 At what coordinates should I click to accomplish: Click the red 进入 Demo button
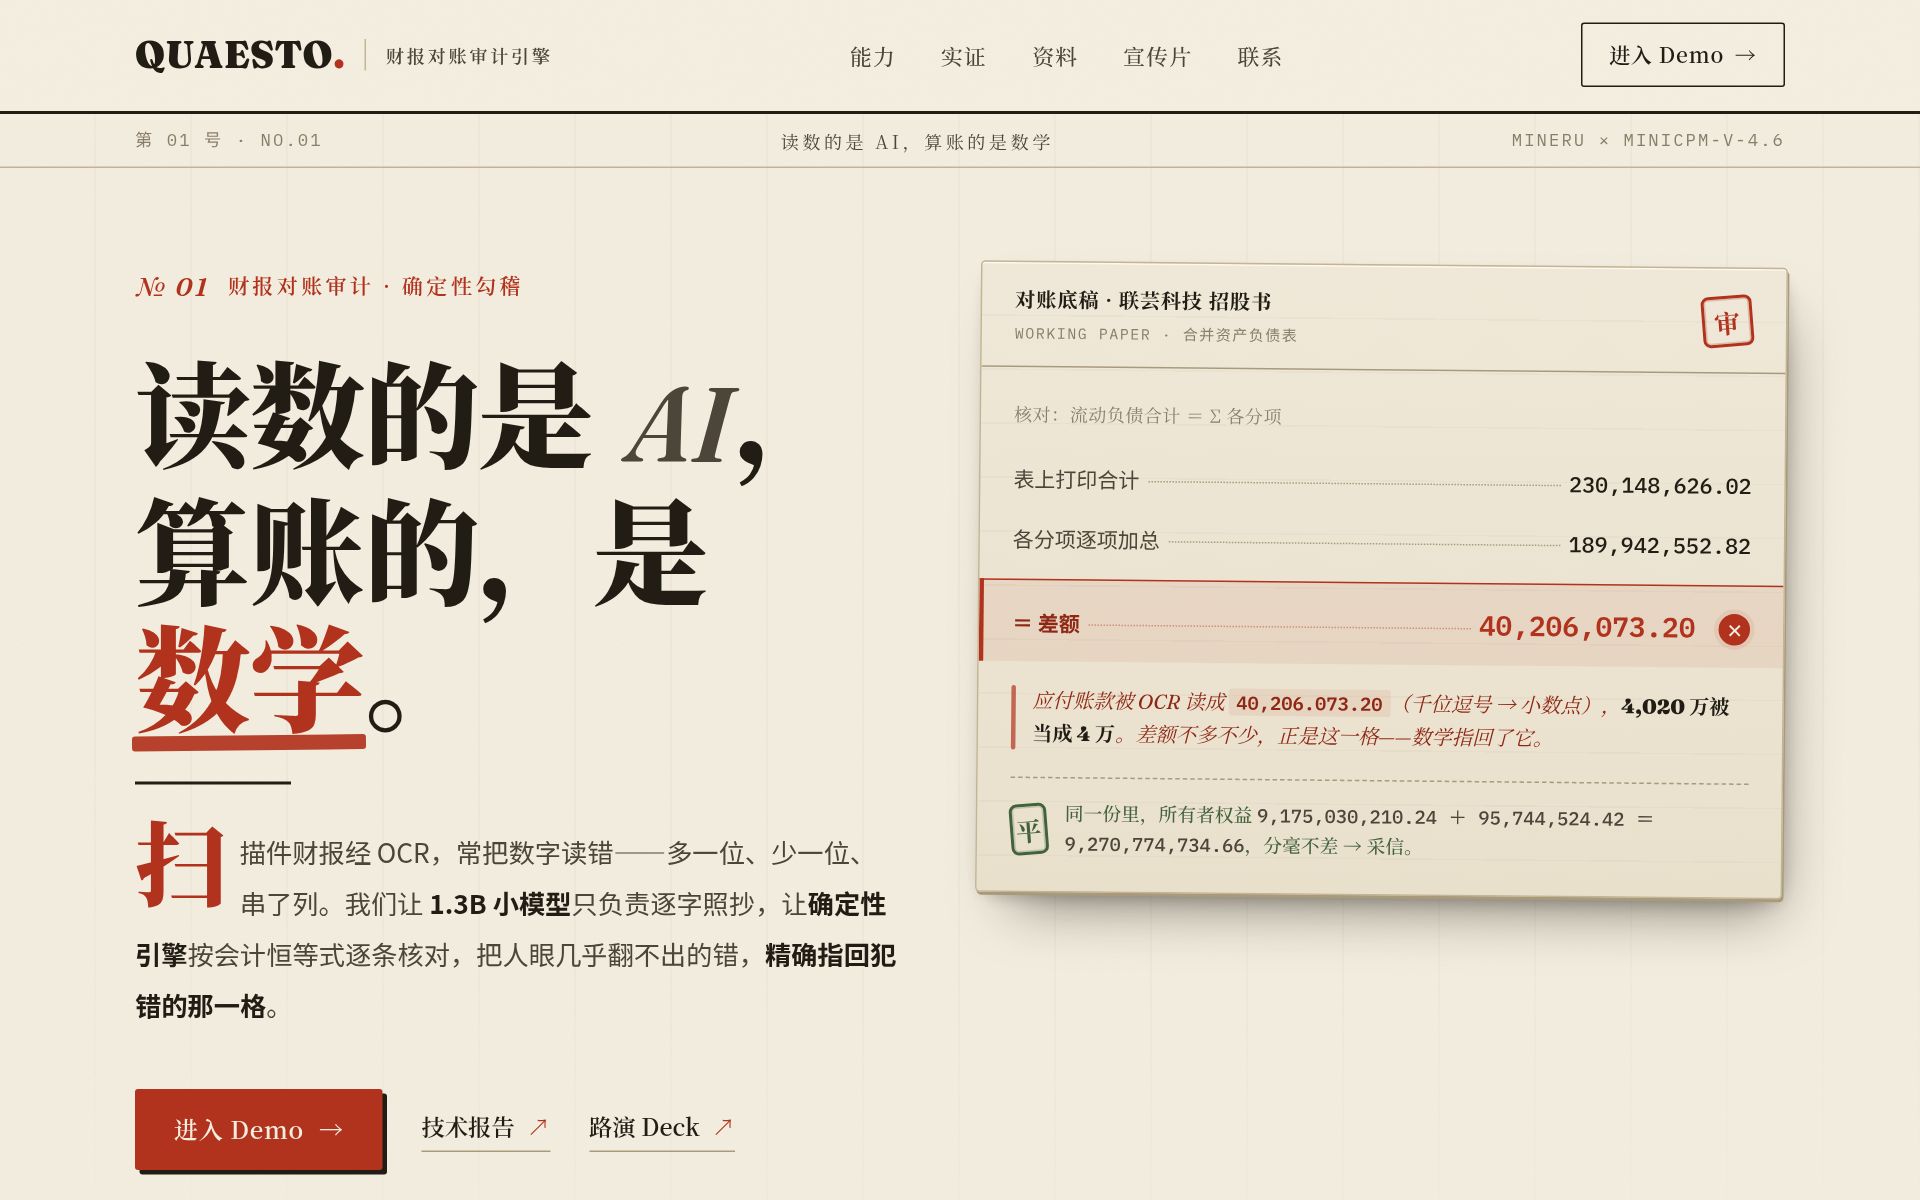(259, 1129)
